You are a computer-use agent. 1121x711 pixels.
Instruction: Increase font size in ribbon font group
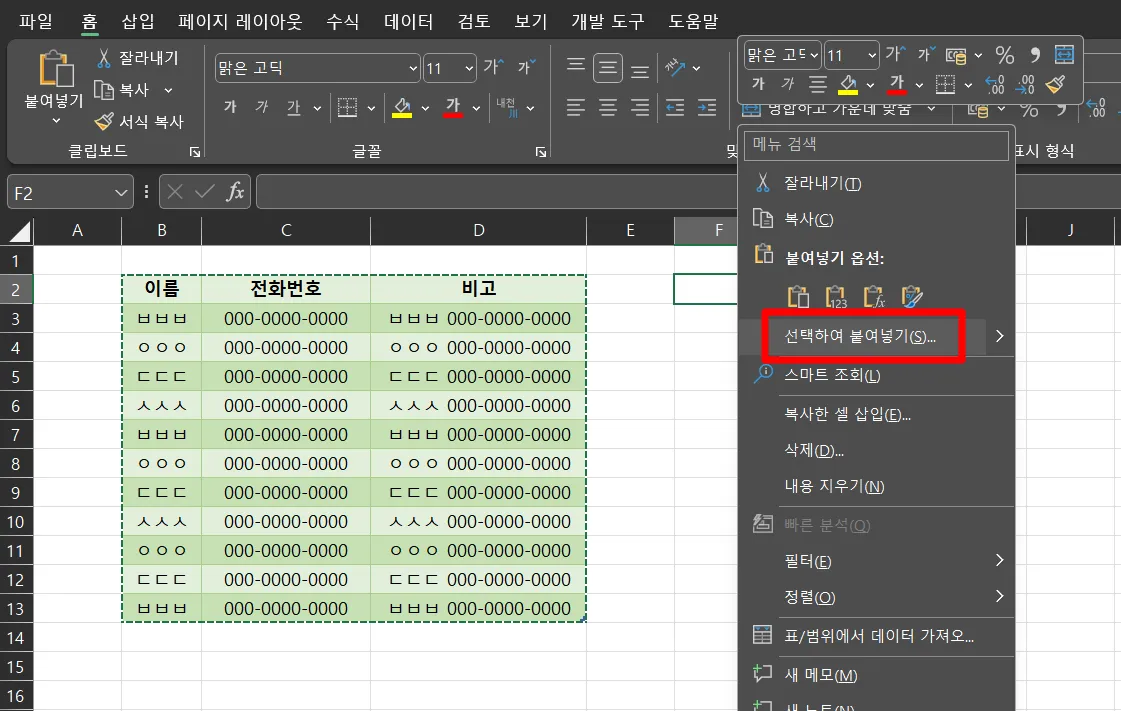click(x=493, y=67)
